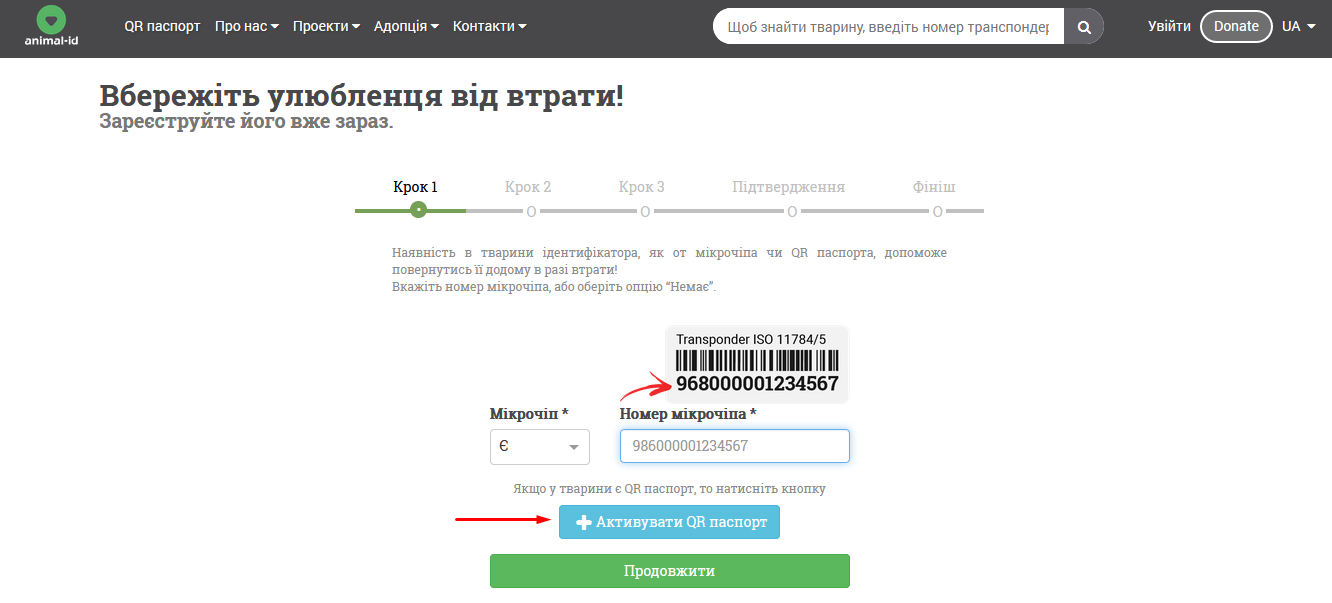Click the transponder number search field
Viewport: 1332px width, 603px height.
tap(888, 27)
